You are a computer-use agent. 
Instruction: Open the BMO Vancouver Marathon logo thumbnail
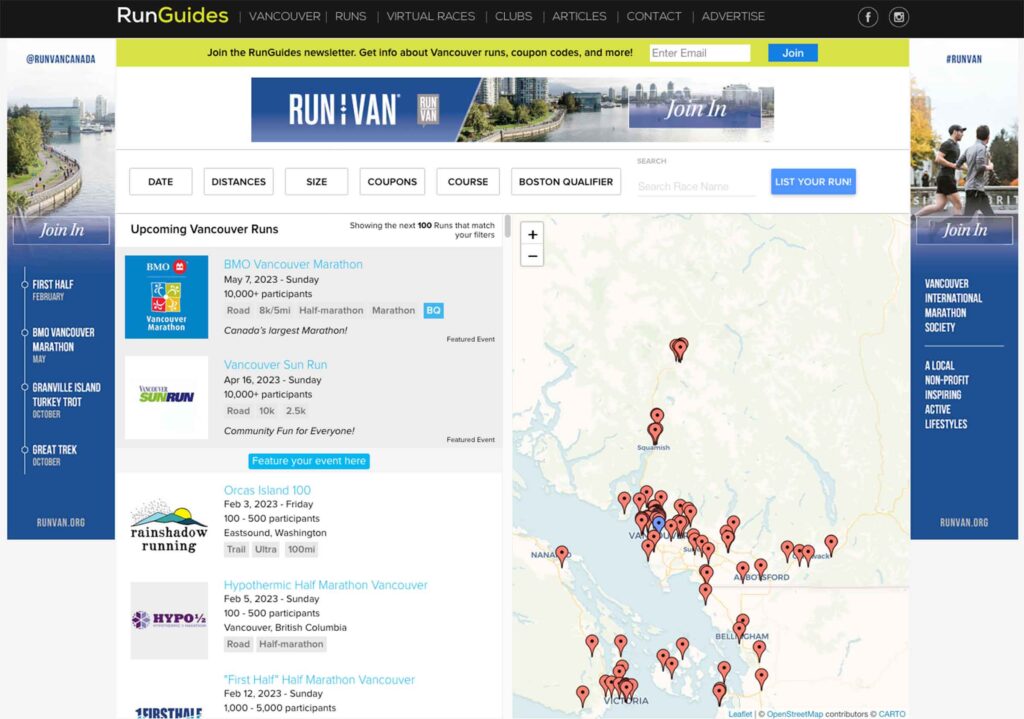click(166, 297)
